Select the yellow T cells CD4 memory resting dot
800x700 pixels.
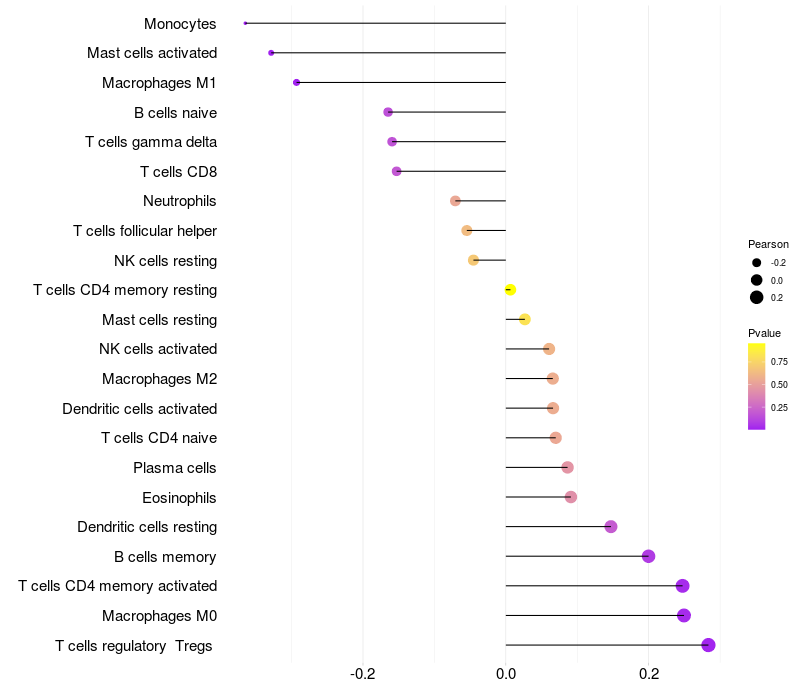[510, 290]
